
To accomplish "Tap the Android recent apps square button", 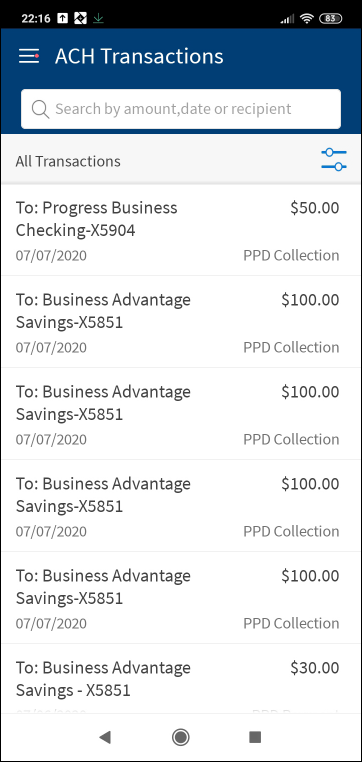I will point(255,737).
